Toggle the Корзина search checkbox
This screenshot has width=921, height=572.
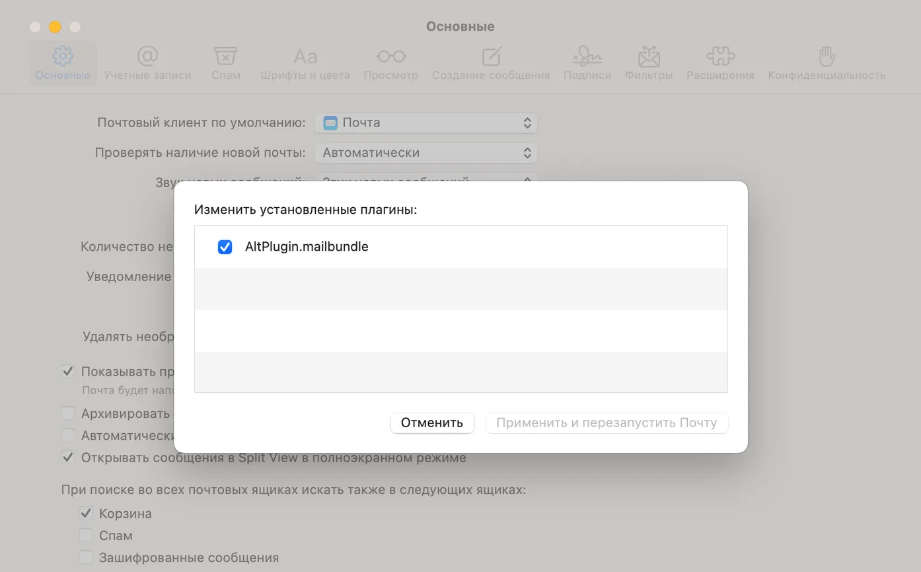coord(86,513)
